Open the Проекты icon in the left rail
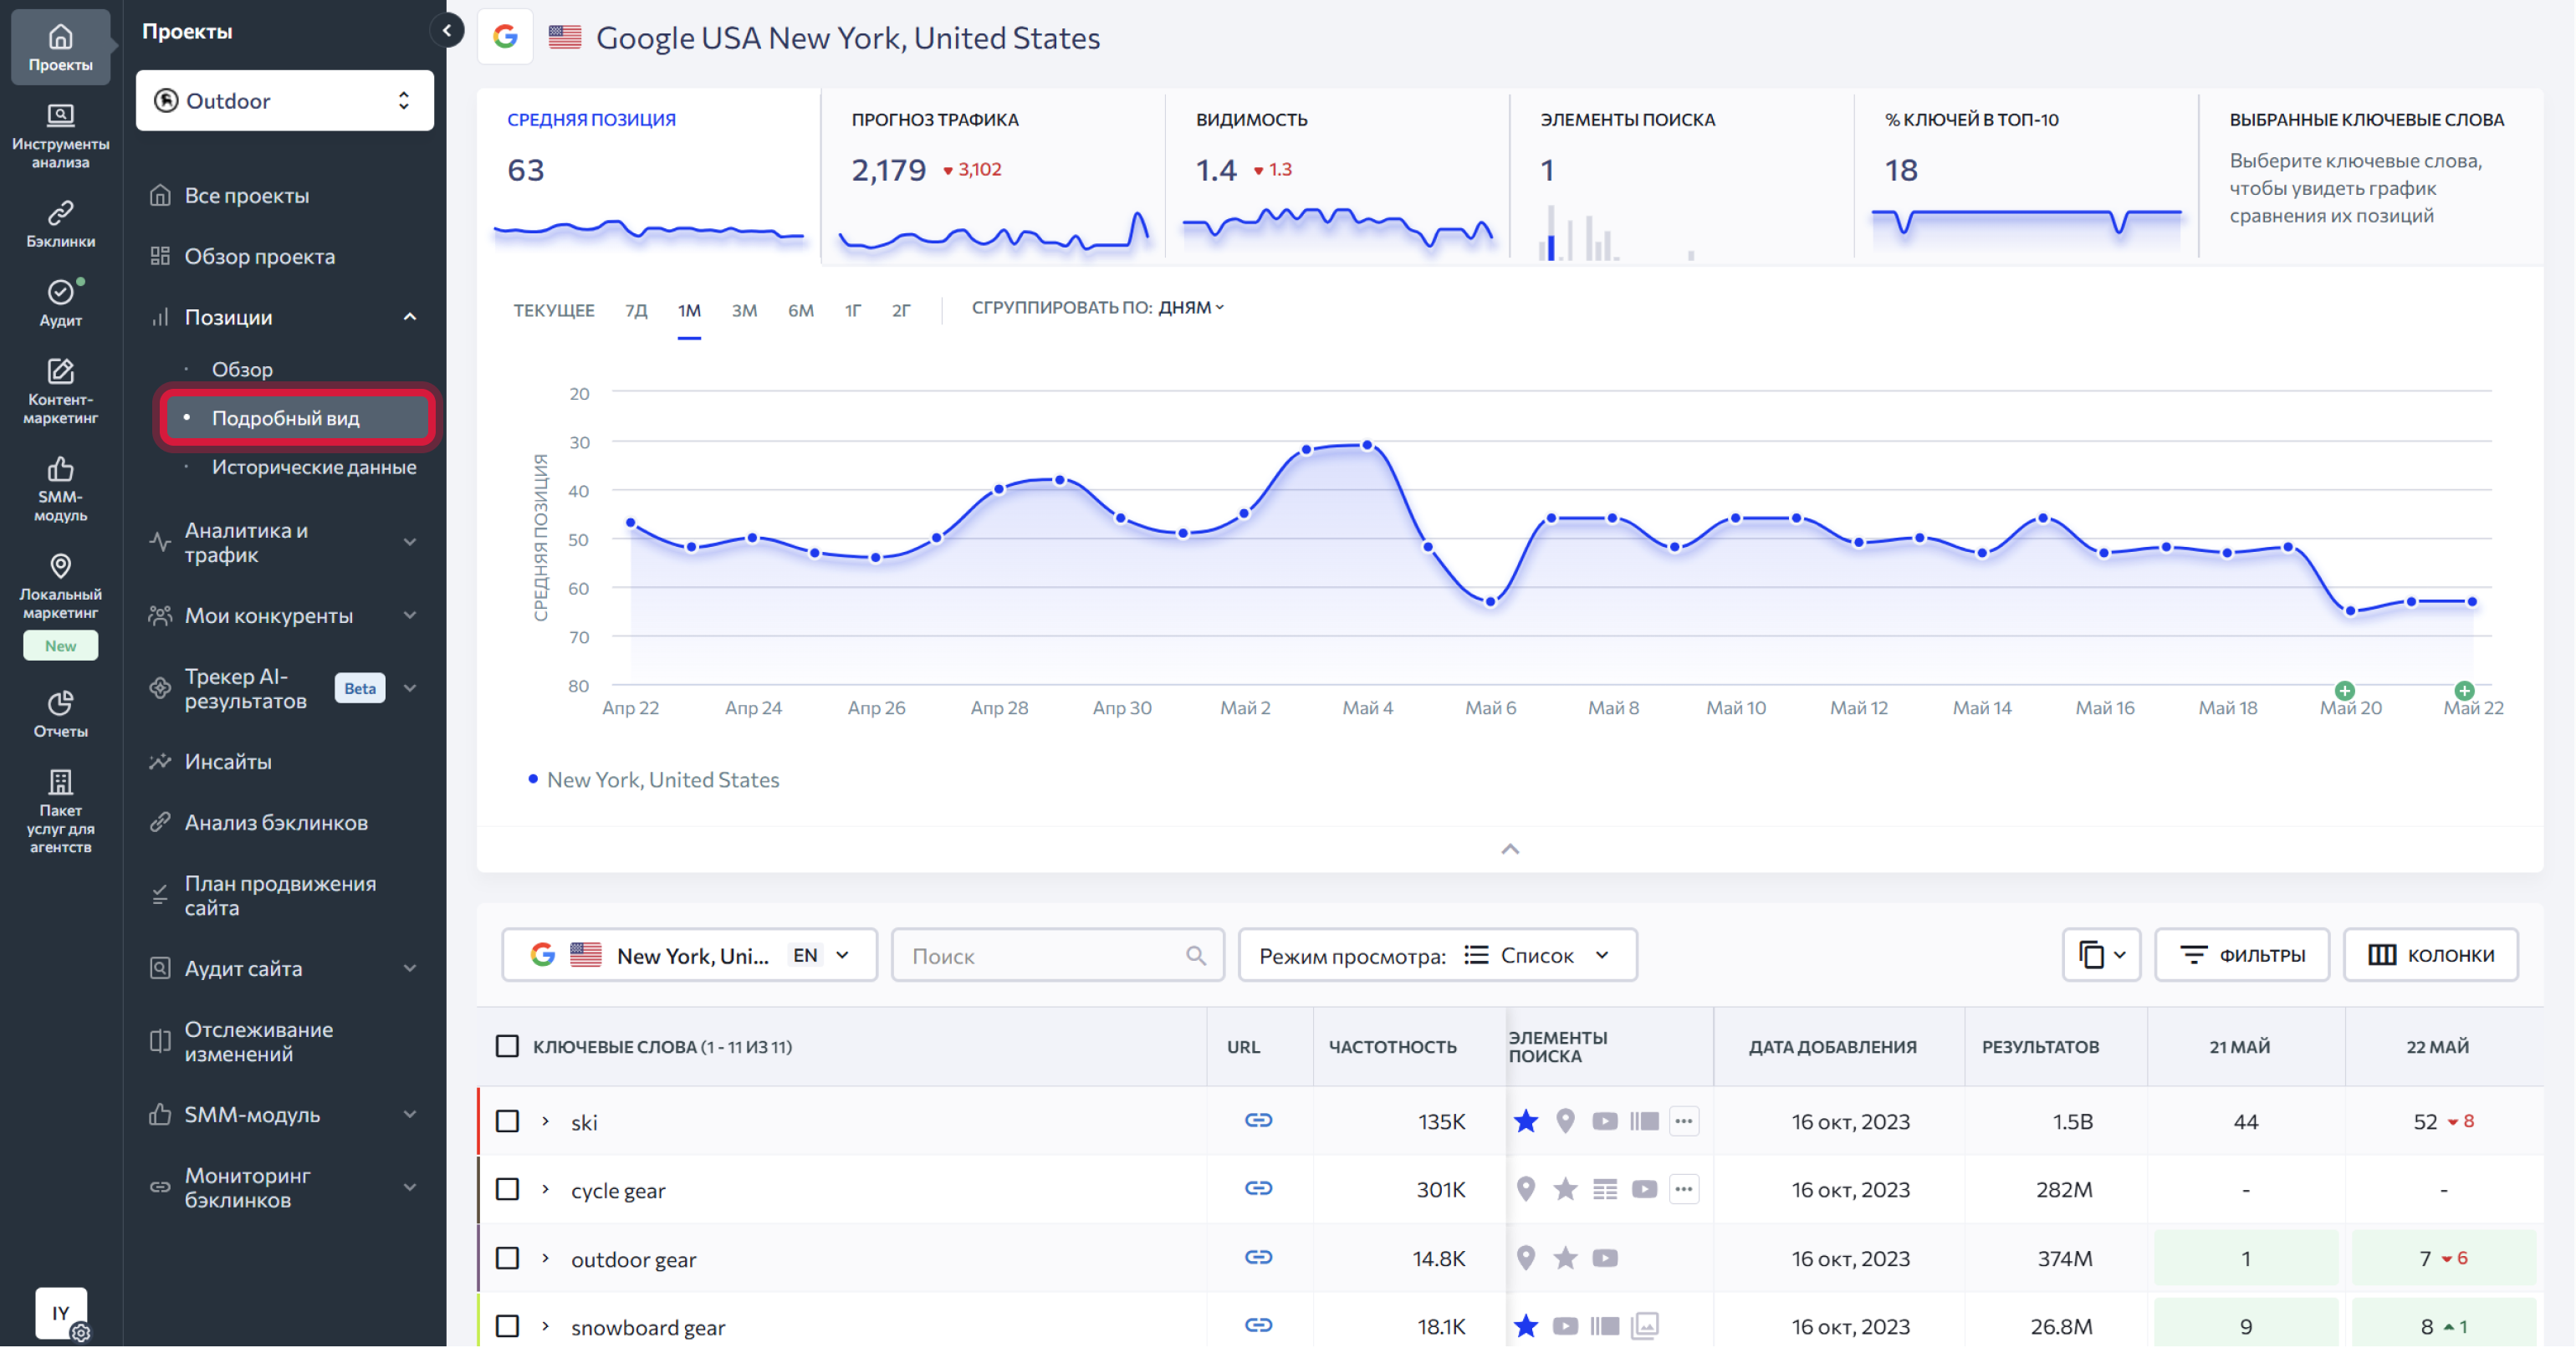This screenshot has width=2576, height=1348. pyautogui.click(x=60, y=47)
